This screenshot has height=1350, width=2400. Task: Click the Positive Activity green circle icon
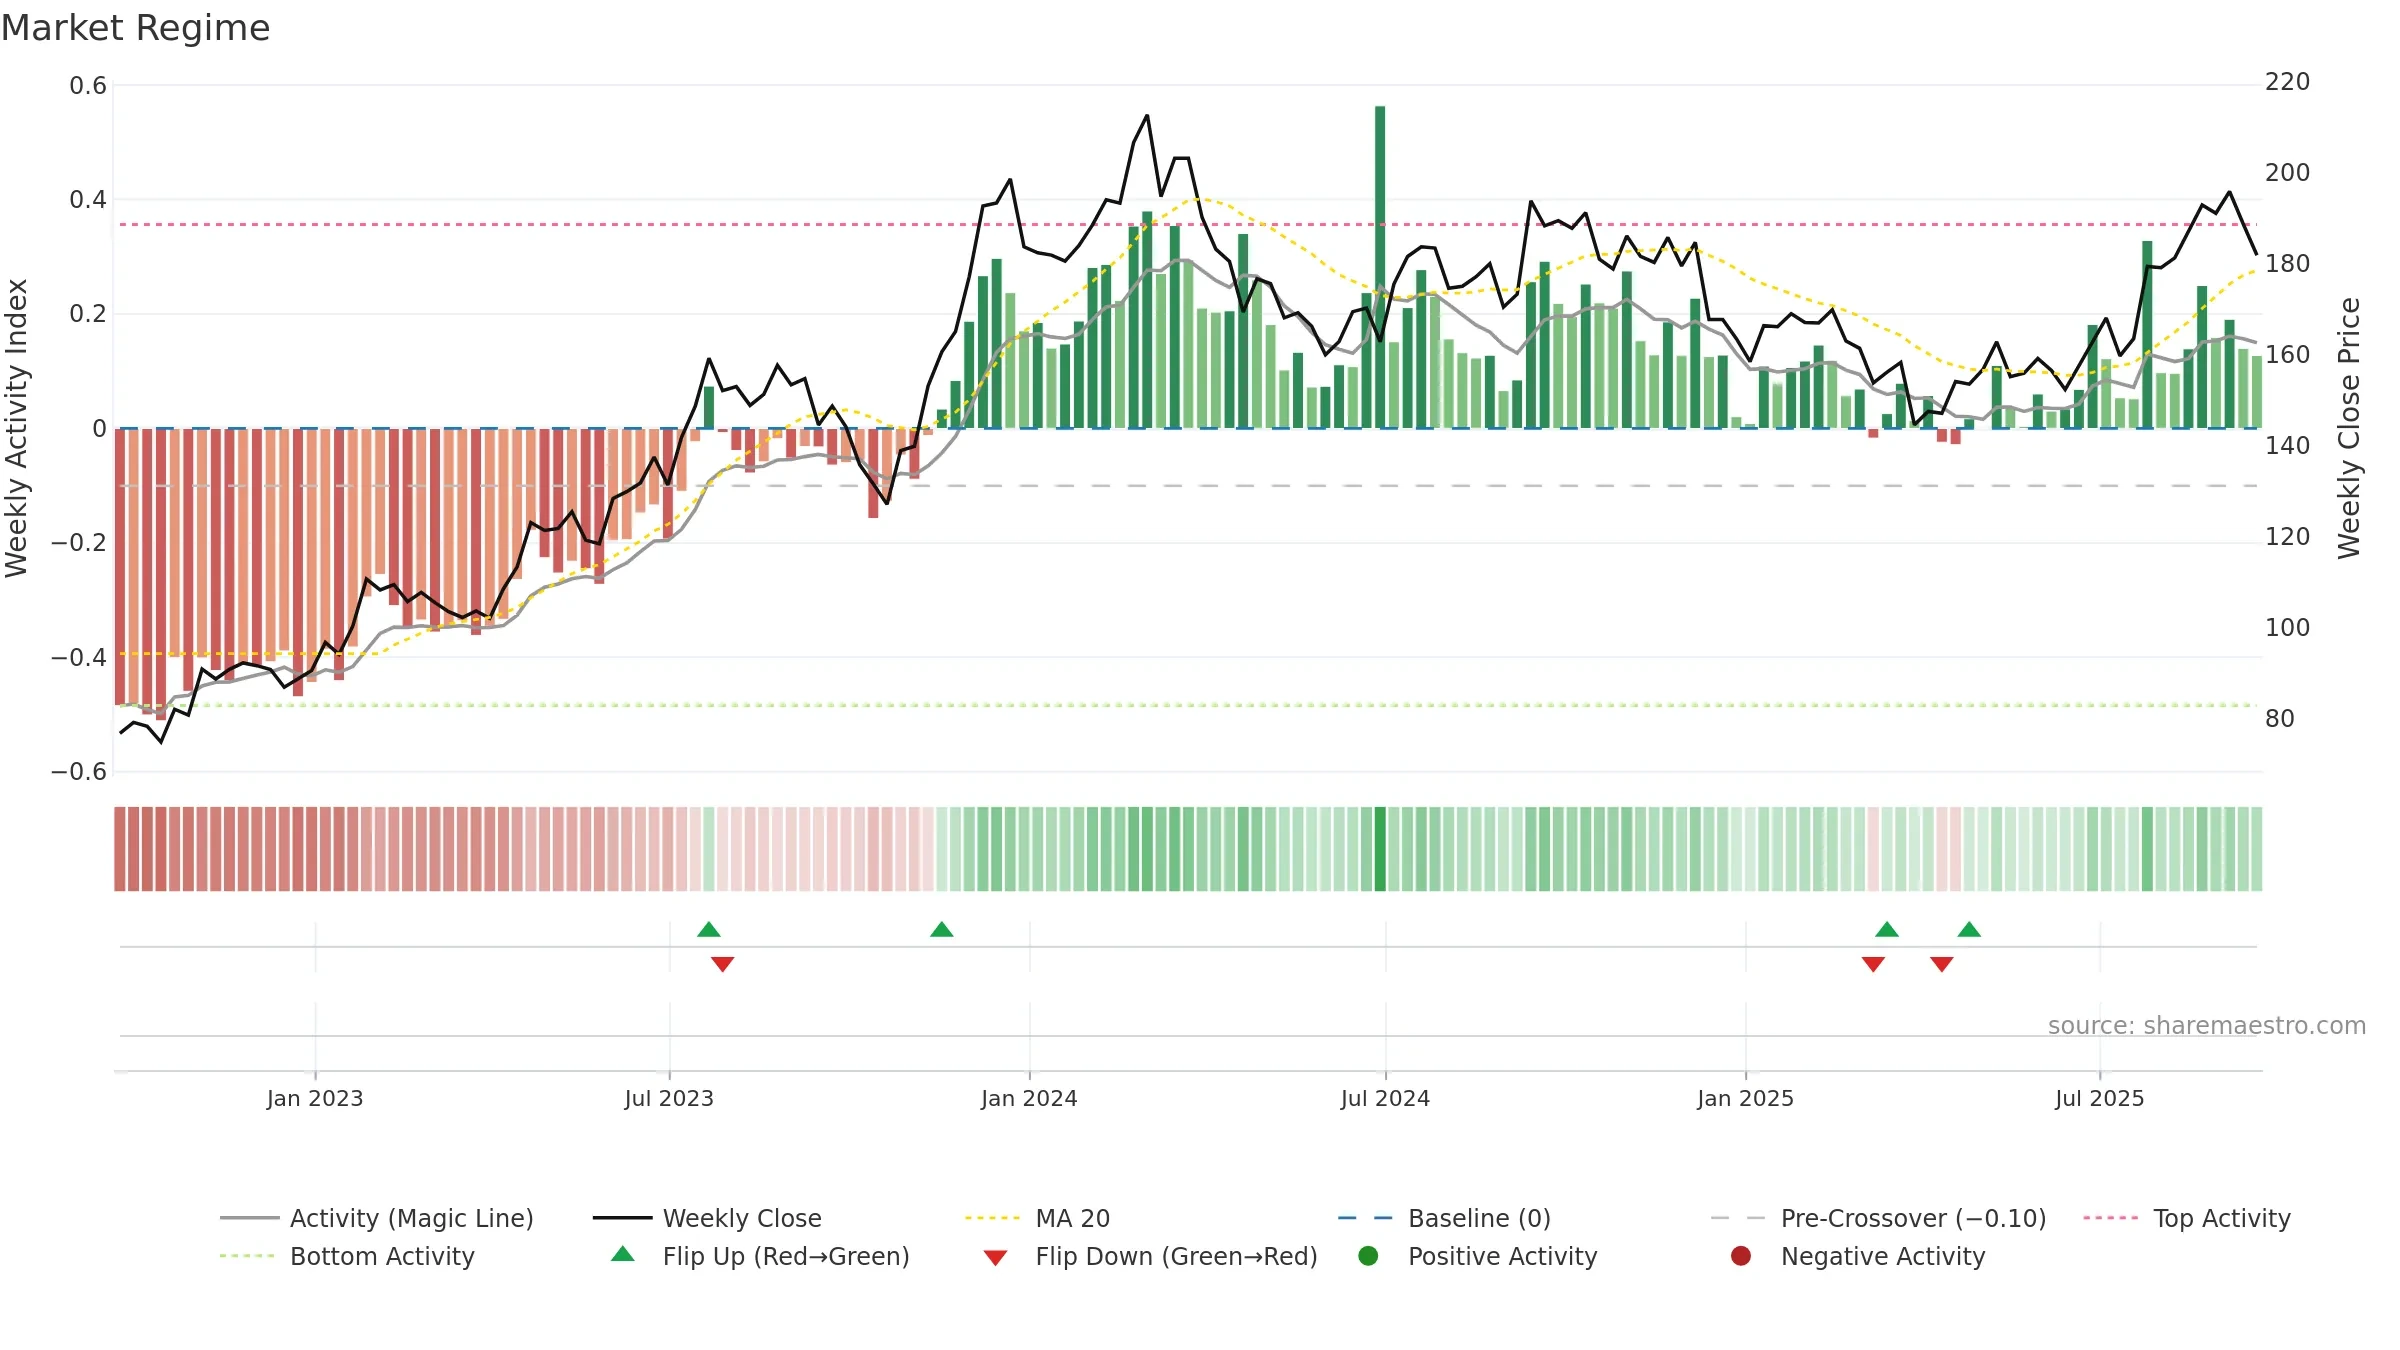pos(1369,1256)
